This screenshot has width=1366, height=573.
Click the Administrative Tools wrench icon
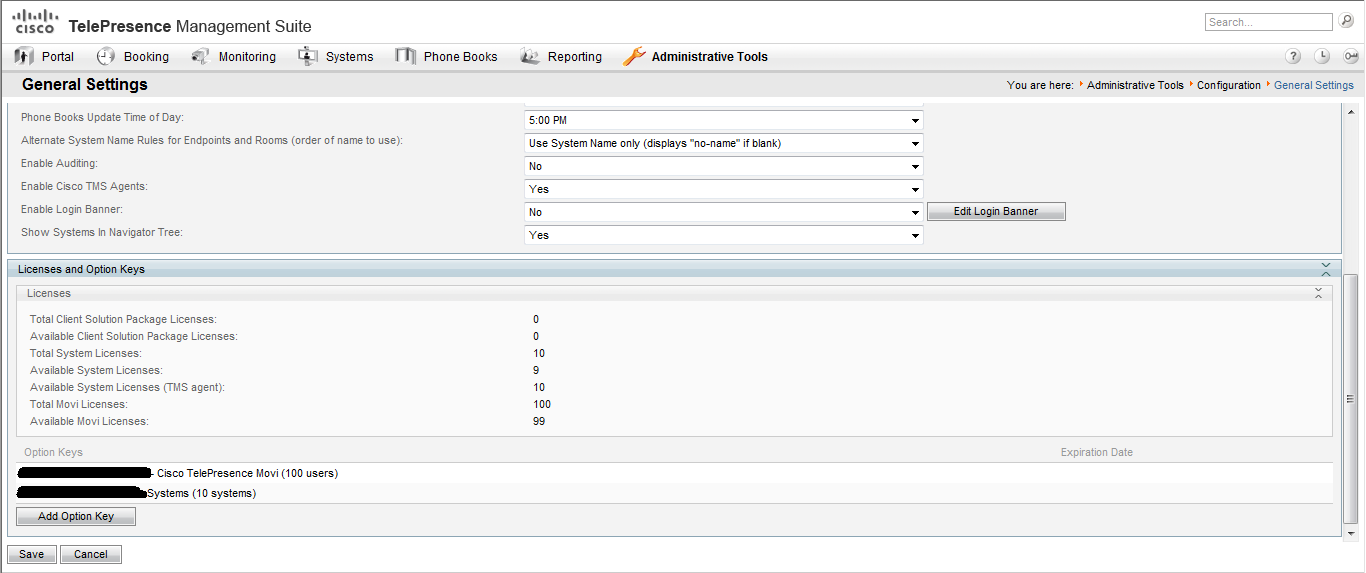634,57
